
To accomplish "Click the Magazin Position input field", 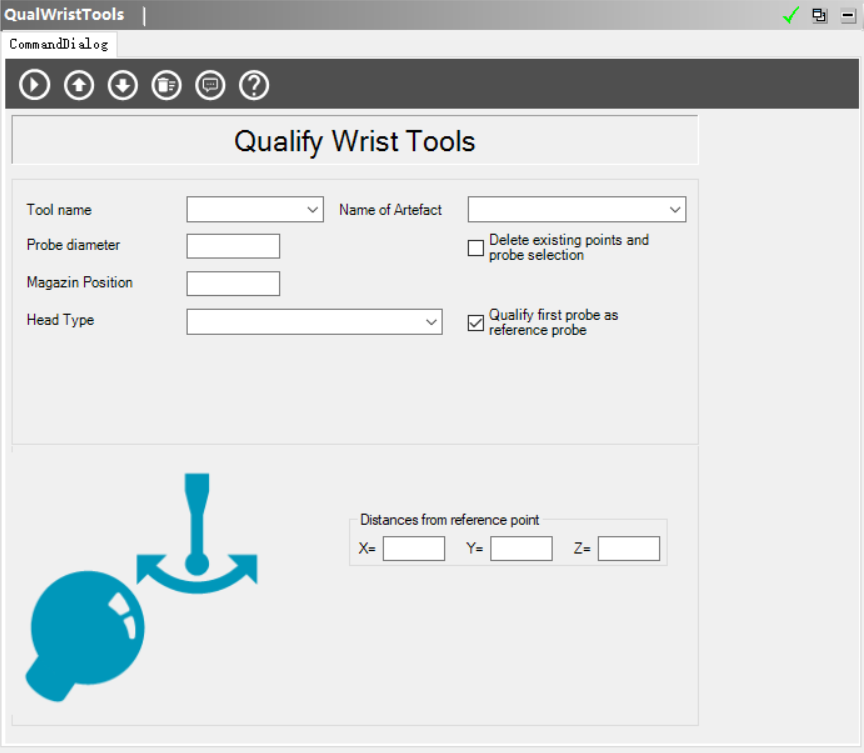I will [x=233, y=283].
